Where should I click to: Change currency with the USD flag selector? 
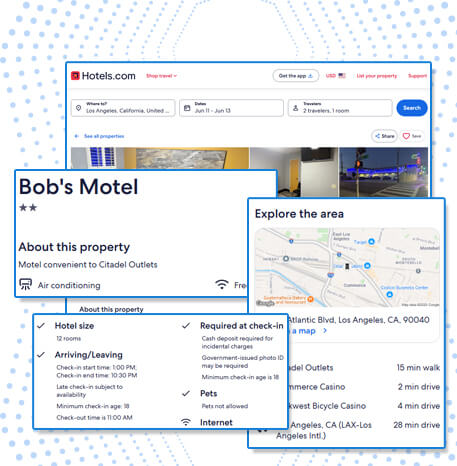point(336,76)
